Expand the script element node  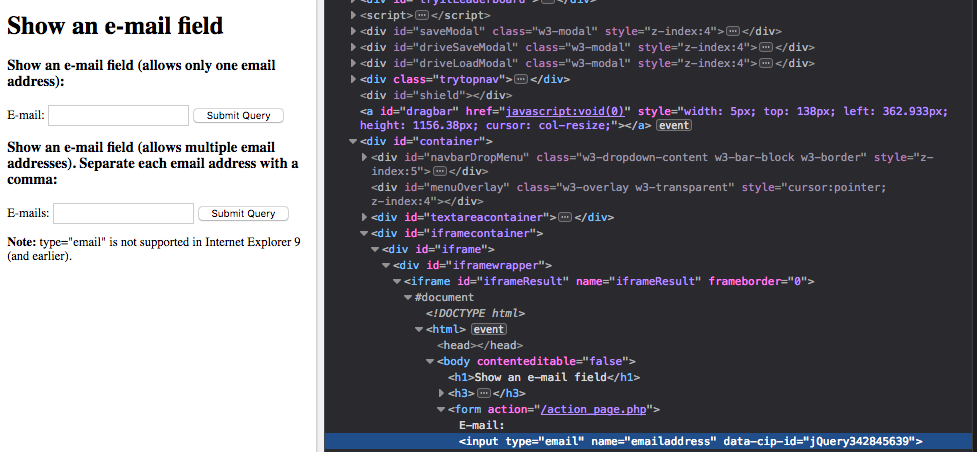354,15
